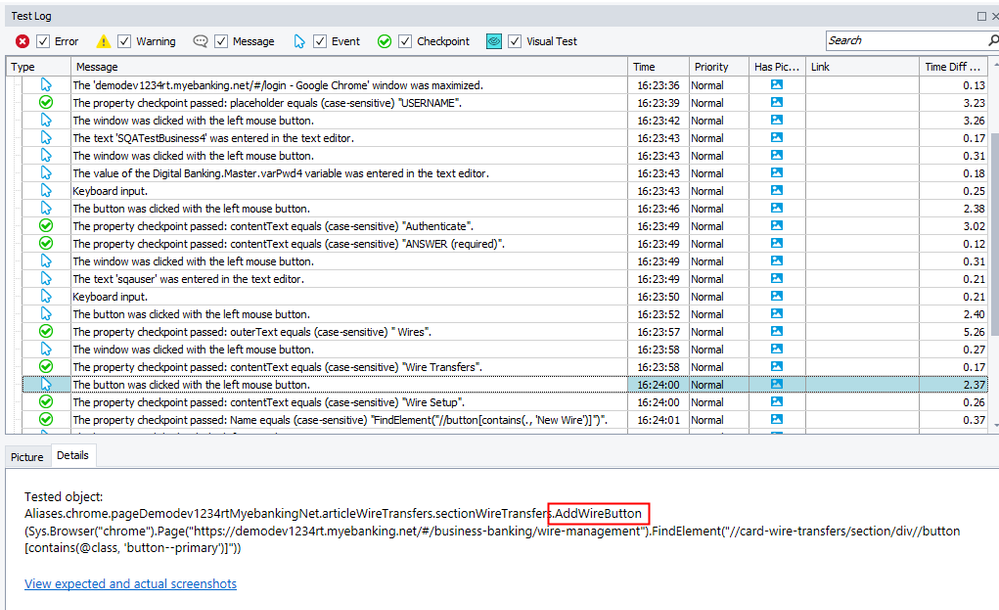Click the red Error filter icon
999x610 pixels.
(x=22, y=41)
